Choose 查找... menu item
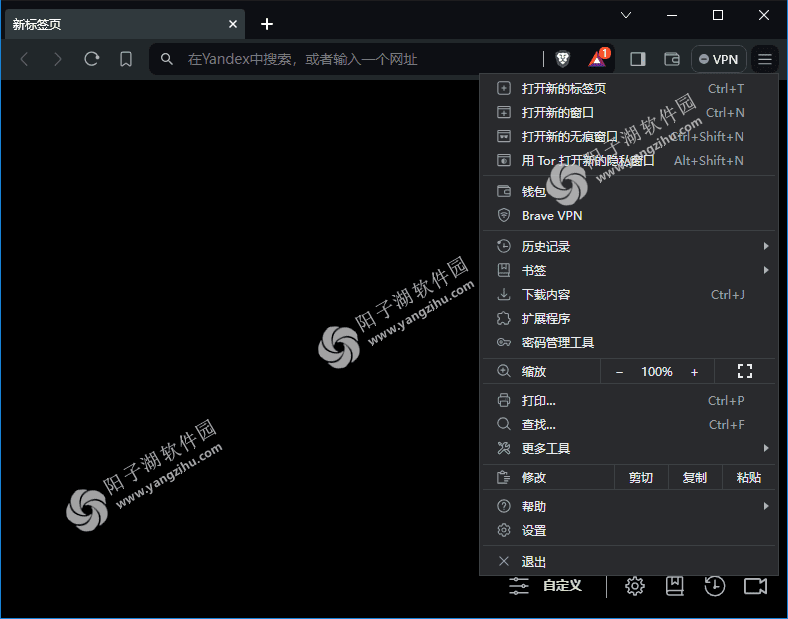 (x=628, y=425)
